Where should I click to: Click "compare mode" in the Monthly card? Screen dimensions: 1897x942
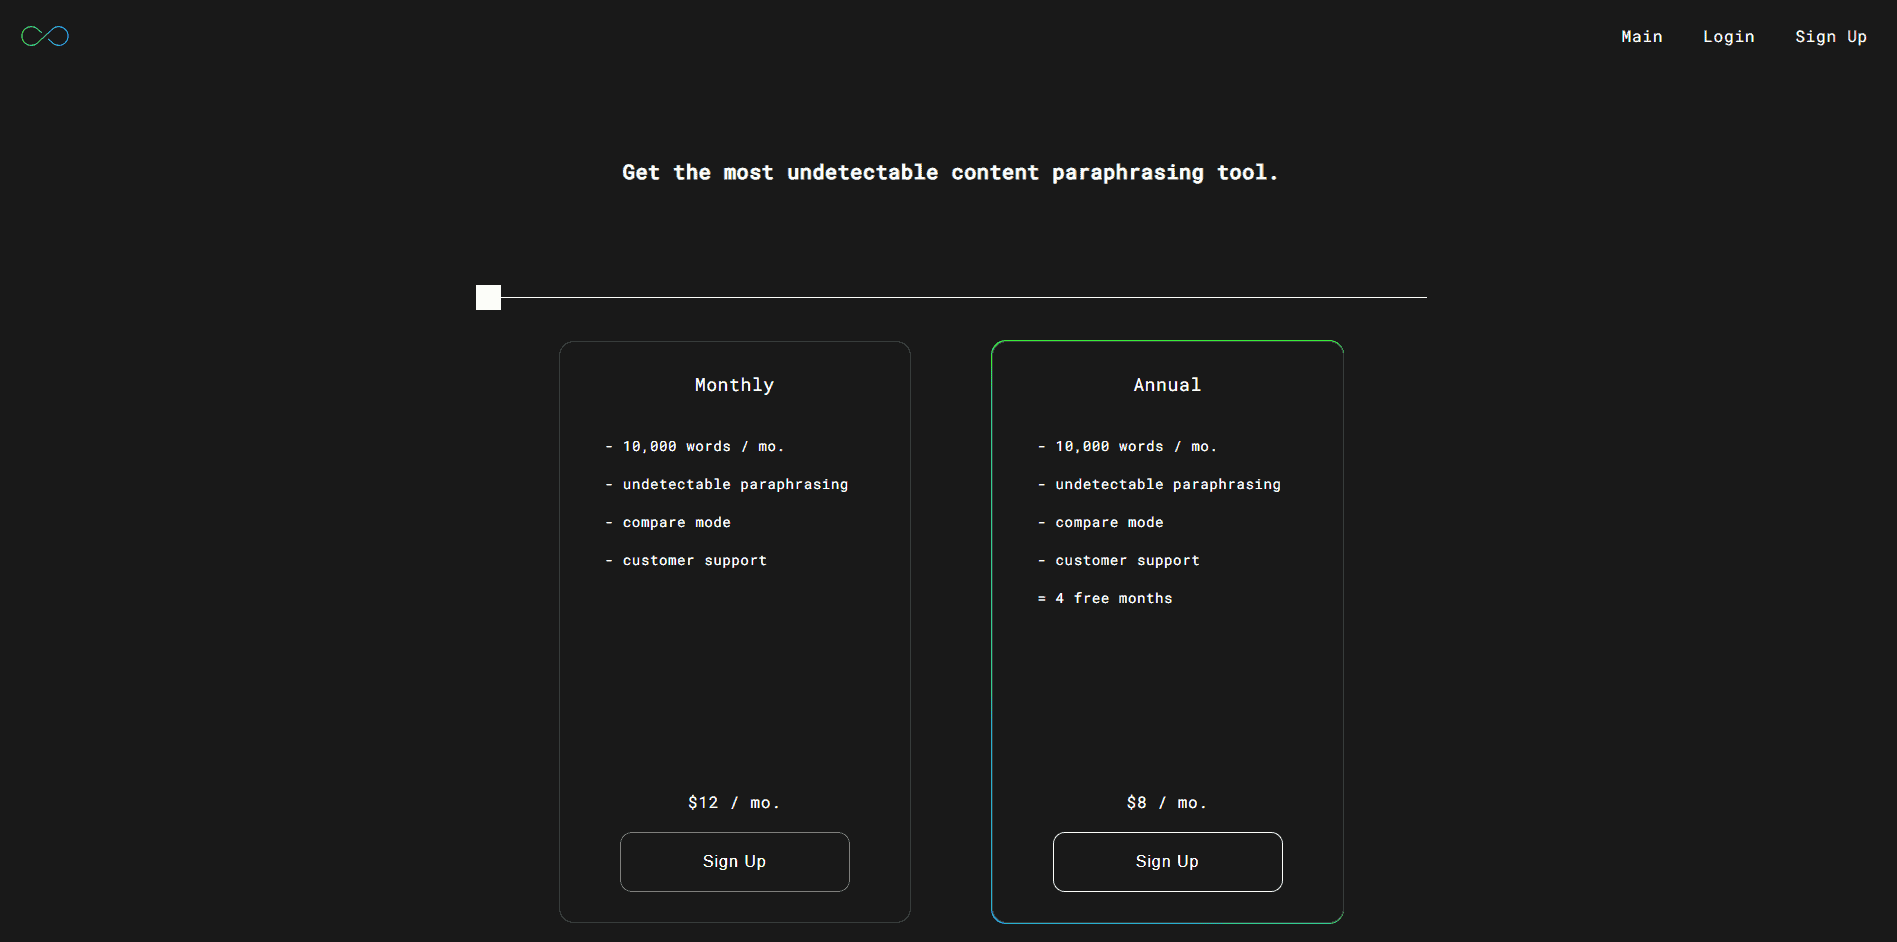(676, 522)
